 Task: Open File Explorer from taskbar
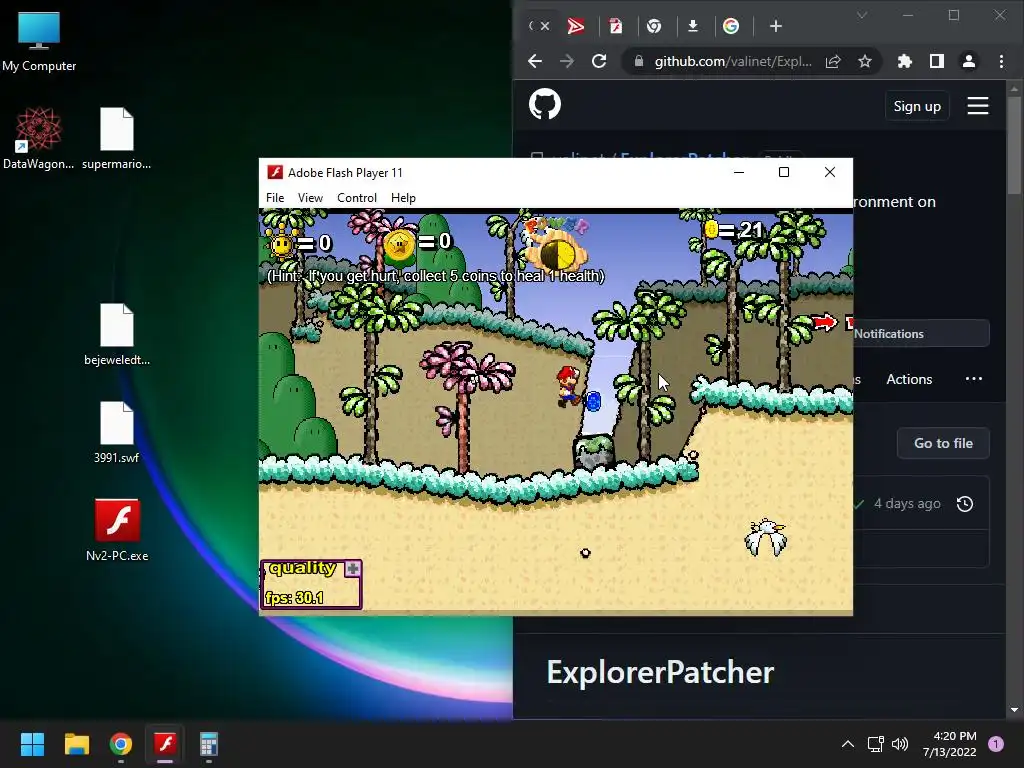76,744
